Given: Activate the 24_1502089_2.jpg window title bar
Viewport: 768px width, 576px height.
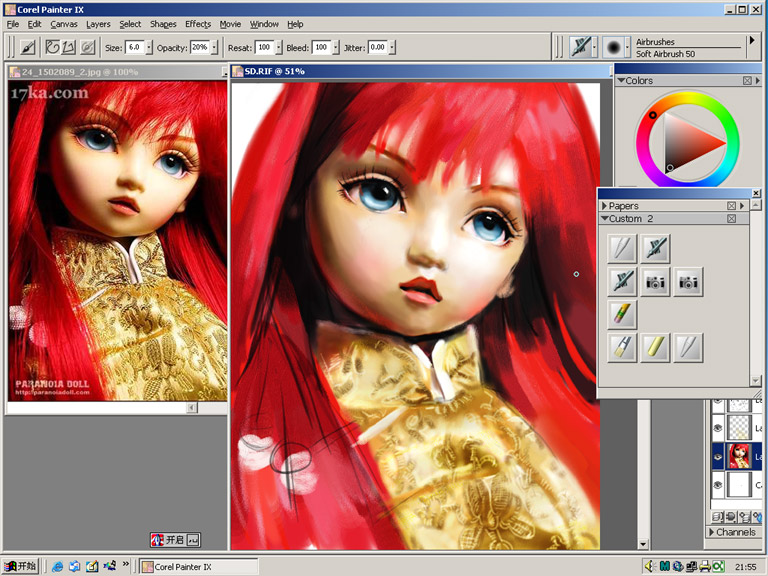Looking at the screenshot, I should pos(116,72).
